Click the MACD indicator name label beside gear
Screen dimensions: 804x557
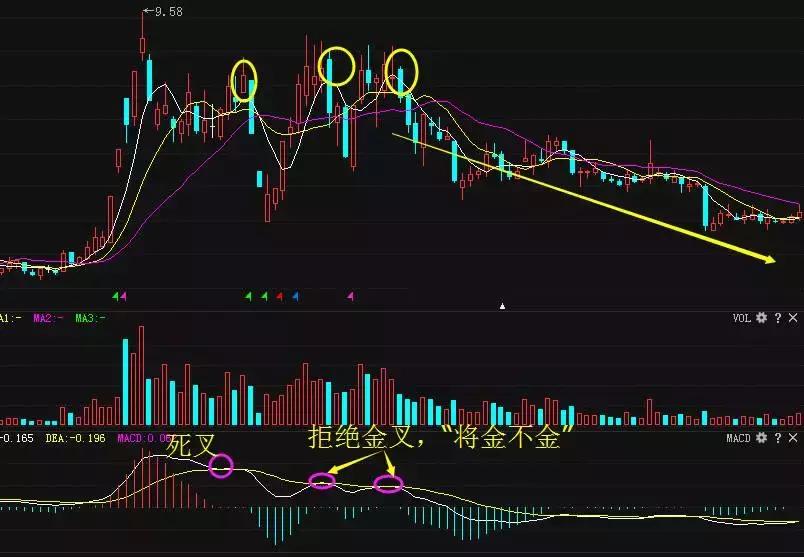coord(738,438)
